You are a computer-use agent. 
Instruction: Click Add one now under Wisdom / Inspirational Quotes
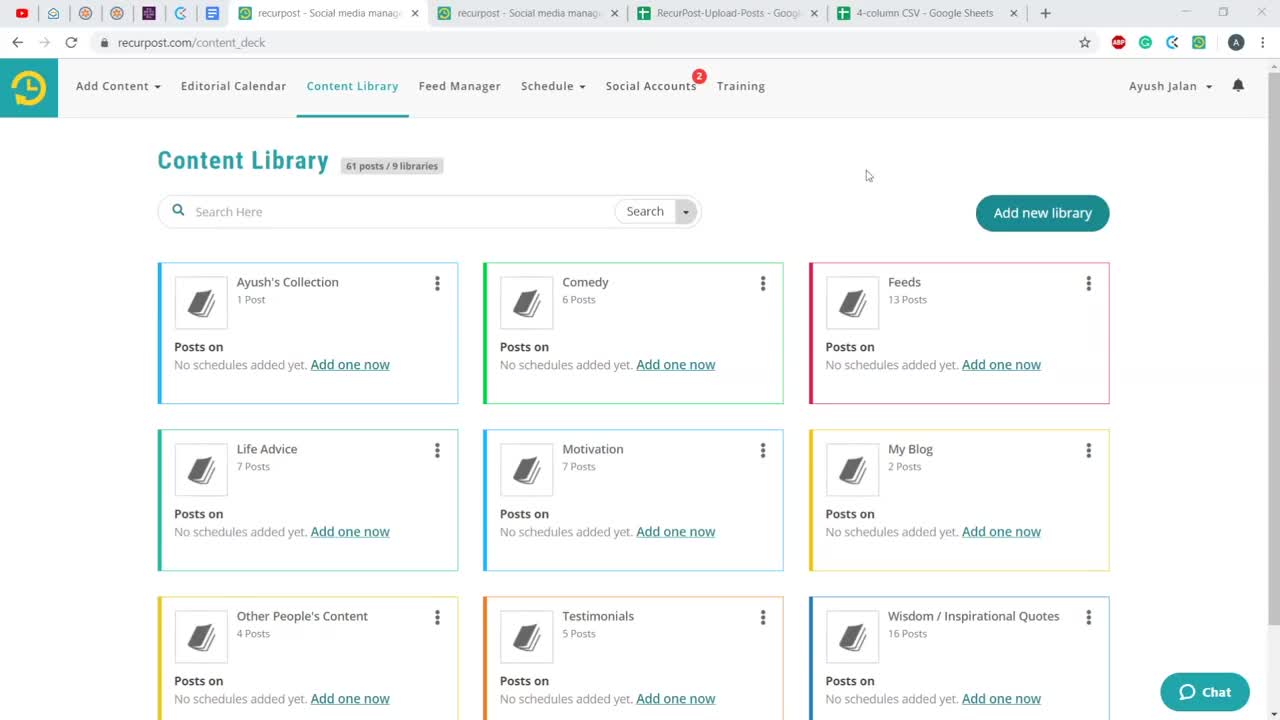tap(1001, 699)
